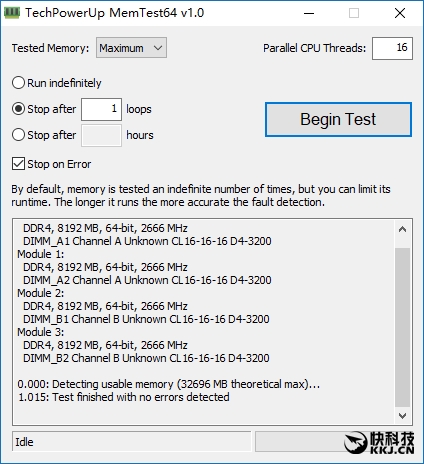Screen dimensions: 424x464
Task: Click the 'Tested Memory:' label
Action: pyautogui.click(x=51, y=48)
